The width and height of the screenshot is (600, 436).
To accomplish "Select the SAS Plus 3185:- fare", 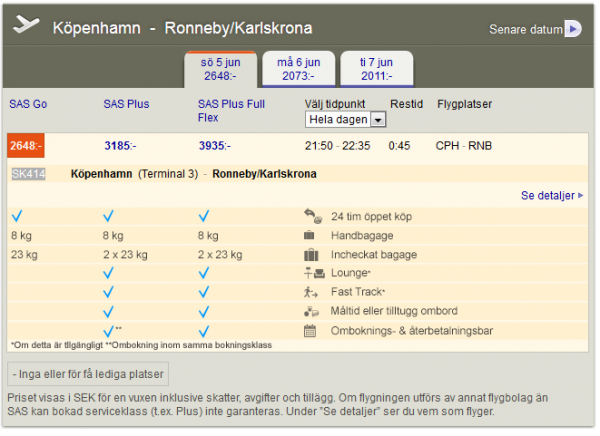I will (x=124, y=146).
